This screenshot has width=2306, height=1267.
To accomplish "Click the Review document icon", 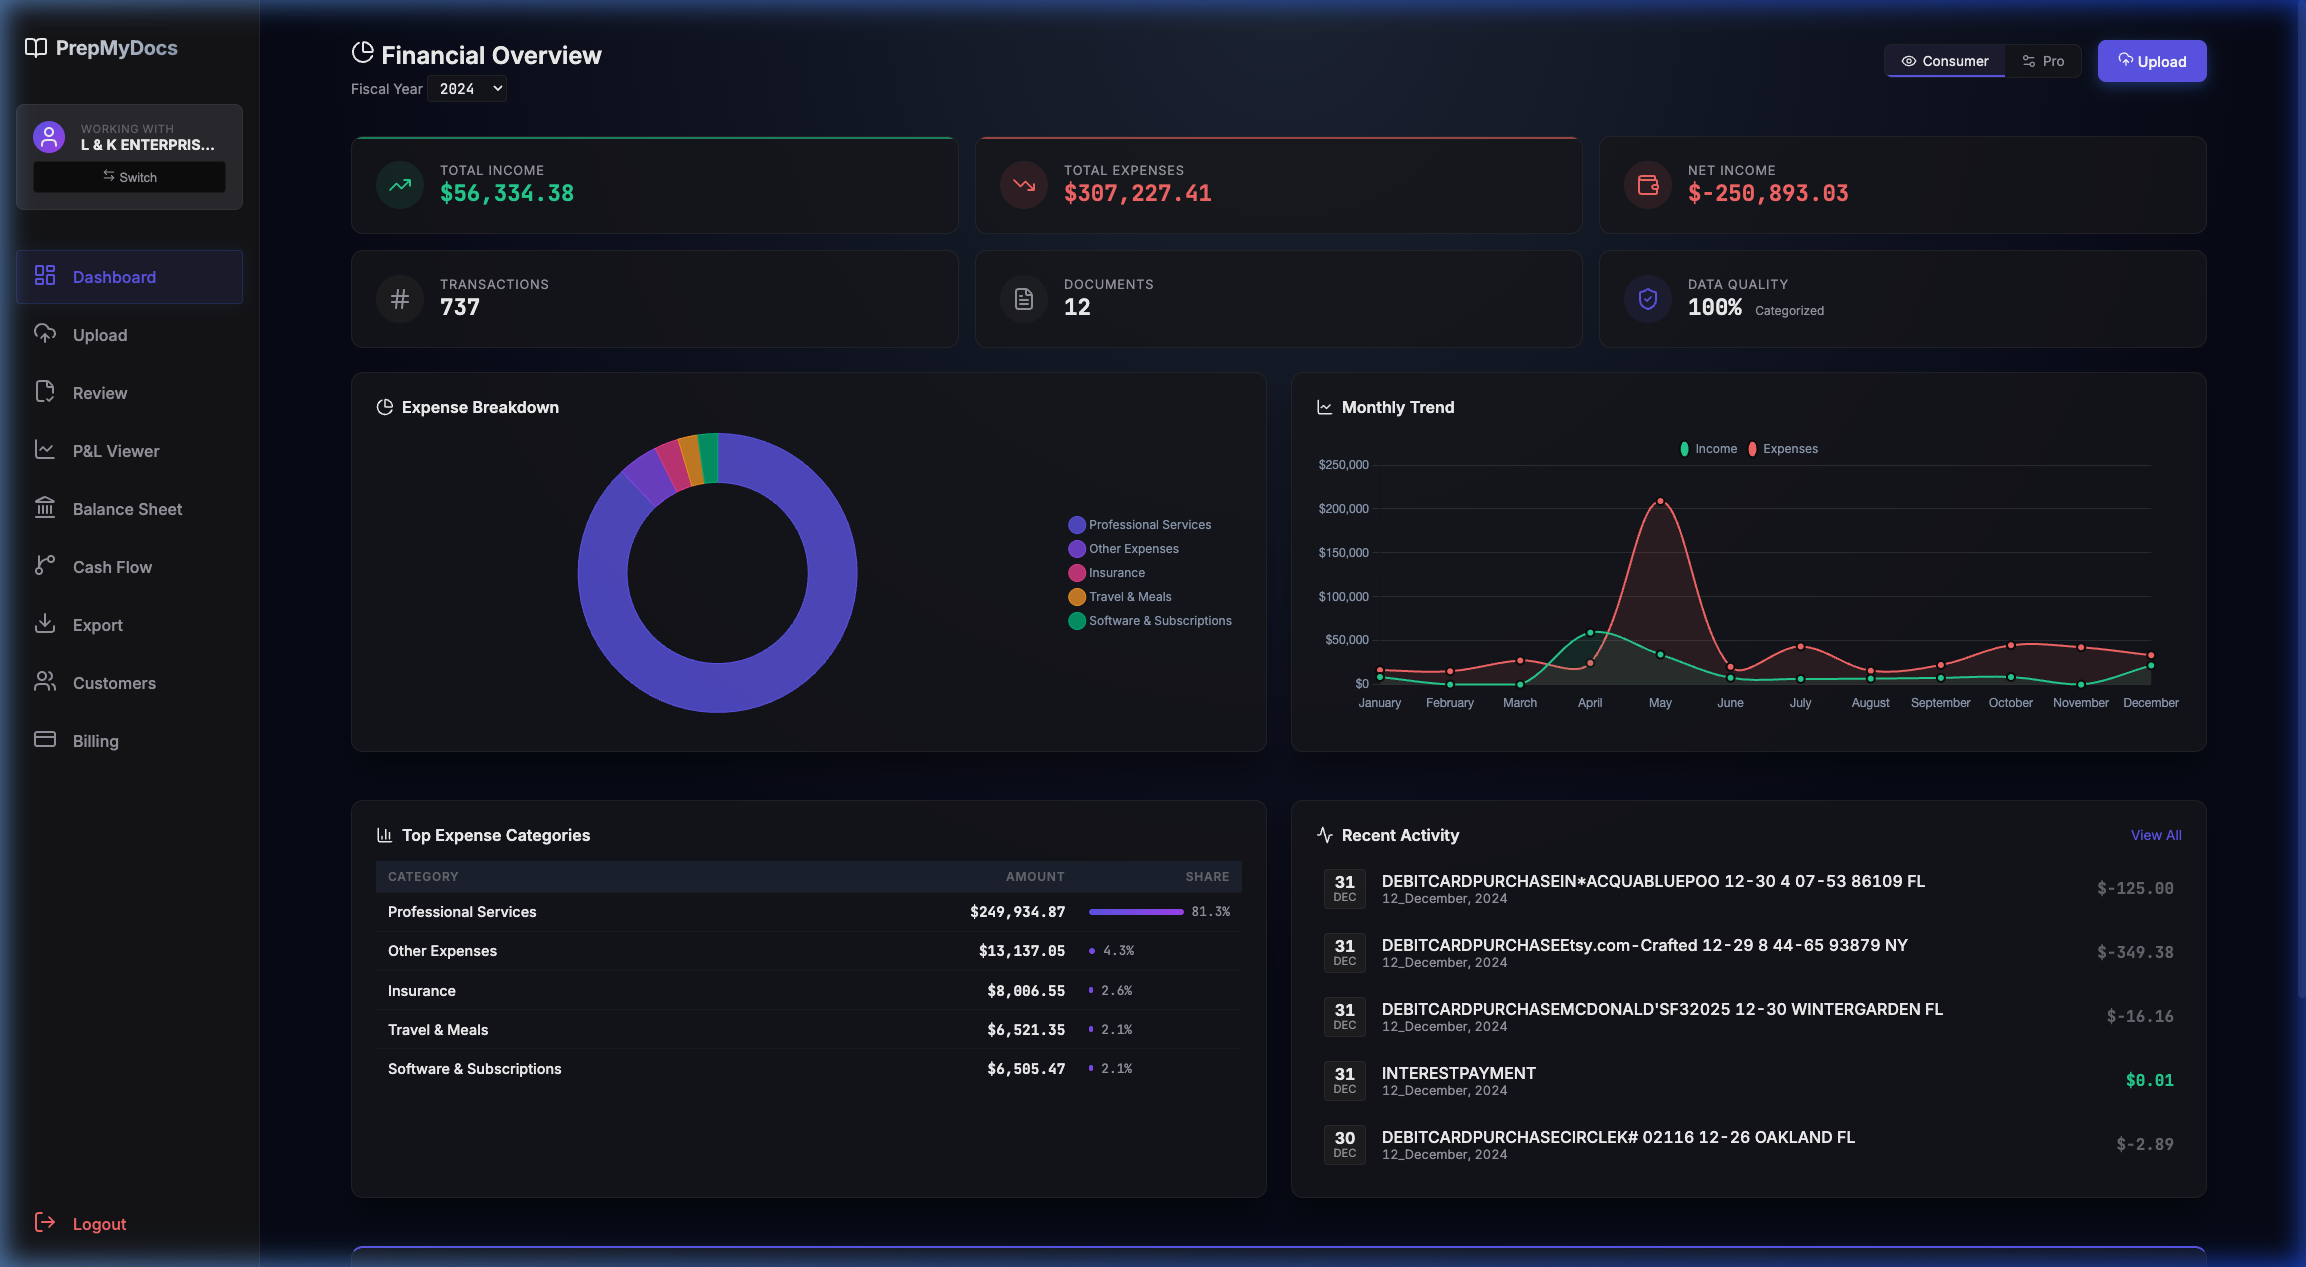I will 45,392.
